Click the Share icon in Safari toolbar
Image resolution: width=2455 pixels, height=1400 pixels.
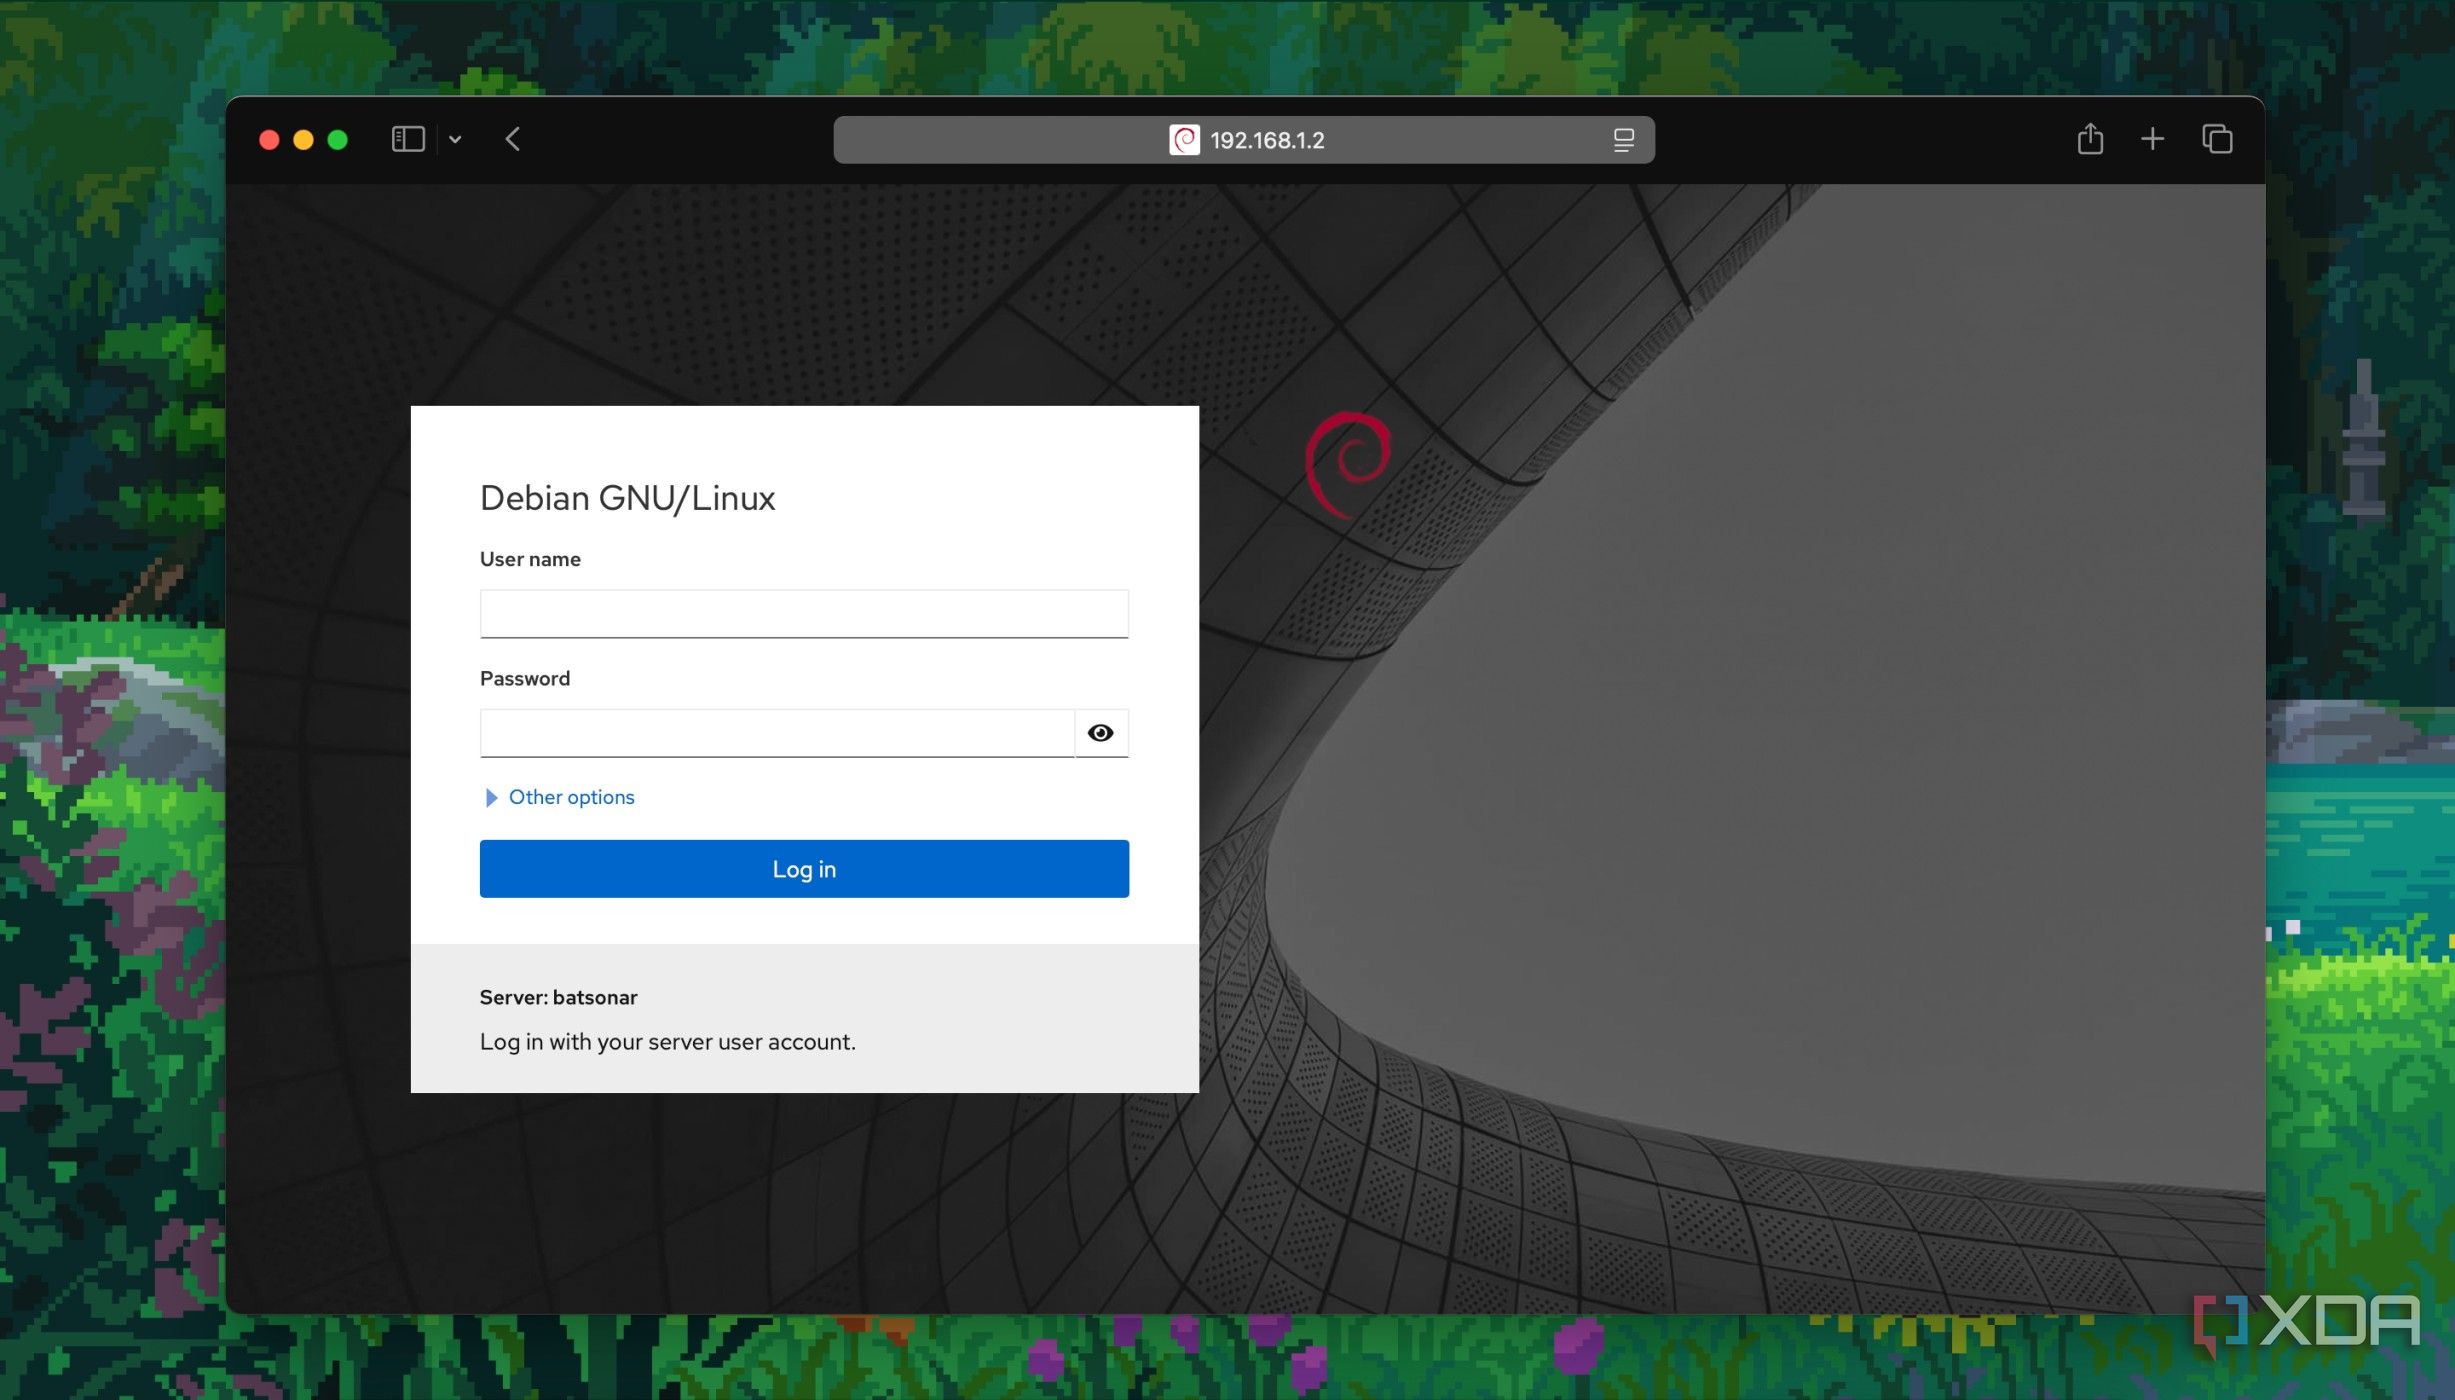2090,138
